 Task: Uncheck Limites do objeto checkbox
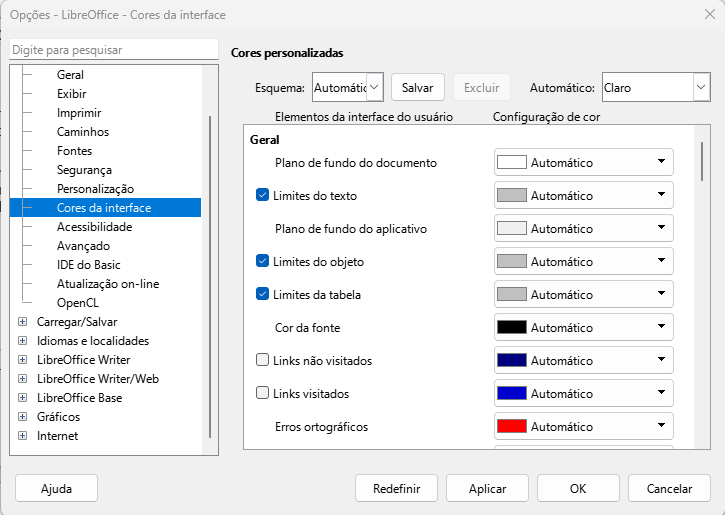pyautogui.click(x=262, y=261)
